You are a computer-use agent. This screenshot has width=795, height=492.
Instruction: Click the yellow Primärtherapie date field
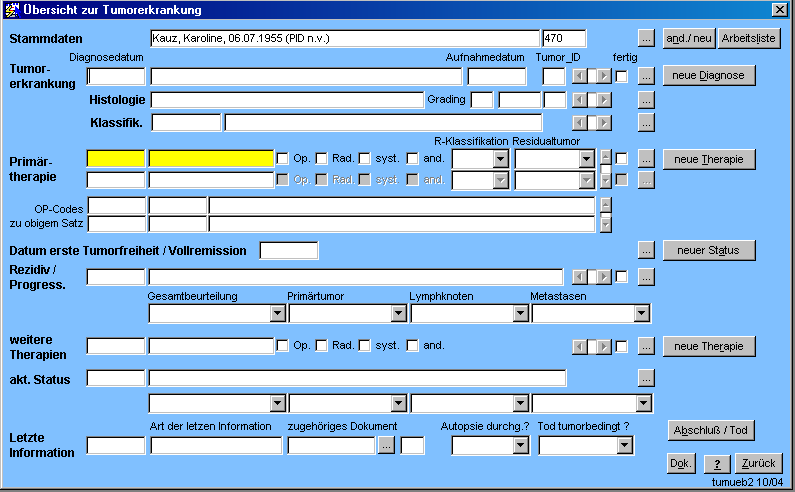pyautogui.click(x=116, y=158)
